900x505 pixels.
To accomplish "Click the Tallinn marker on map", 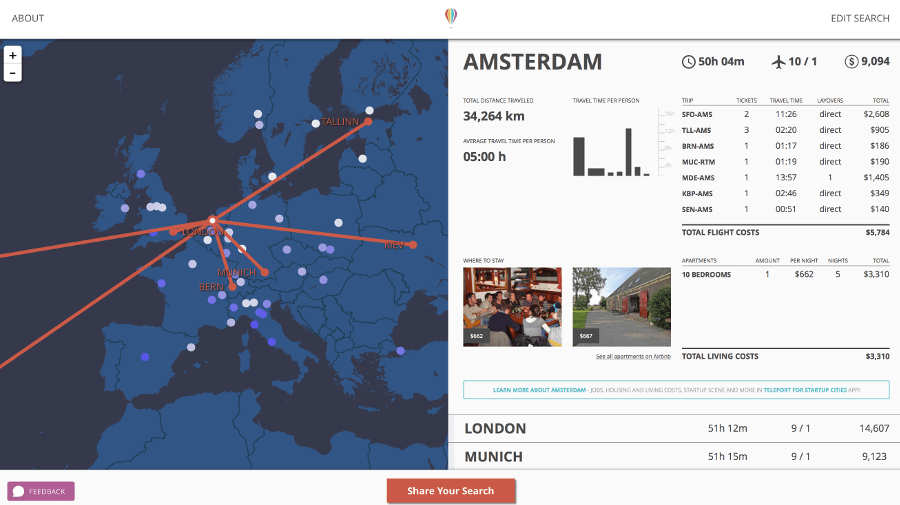I will click(x=368, y=121).
